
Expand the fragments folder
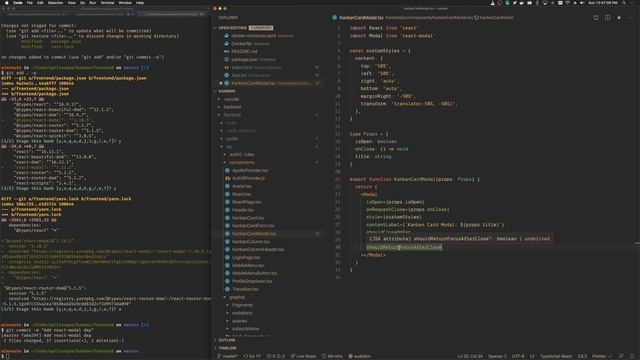click(242, 305)
